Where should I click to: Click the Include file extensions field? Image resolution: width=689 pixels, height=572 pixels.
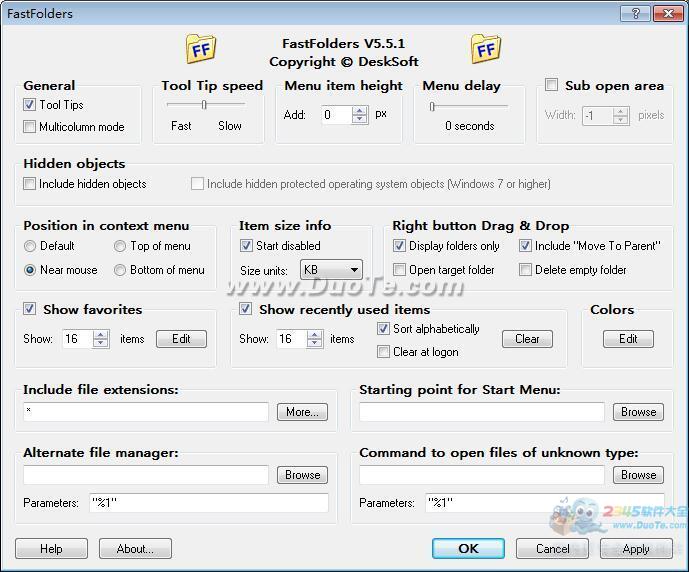(146, 412)
